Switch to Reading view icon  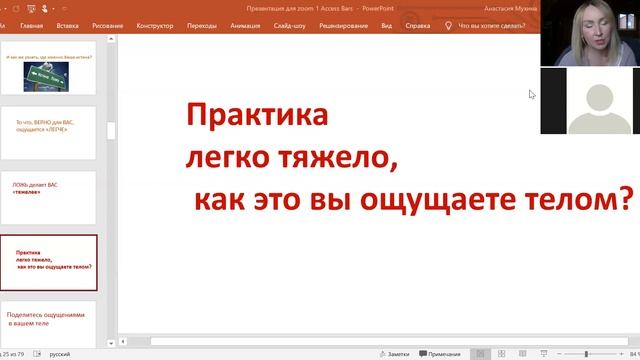522,354
